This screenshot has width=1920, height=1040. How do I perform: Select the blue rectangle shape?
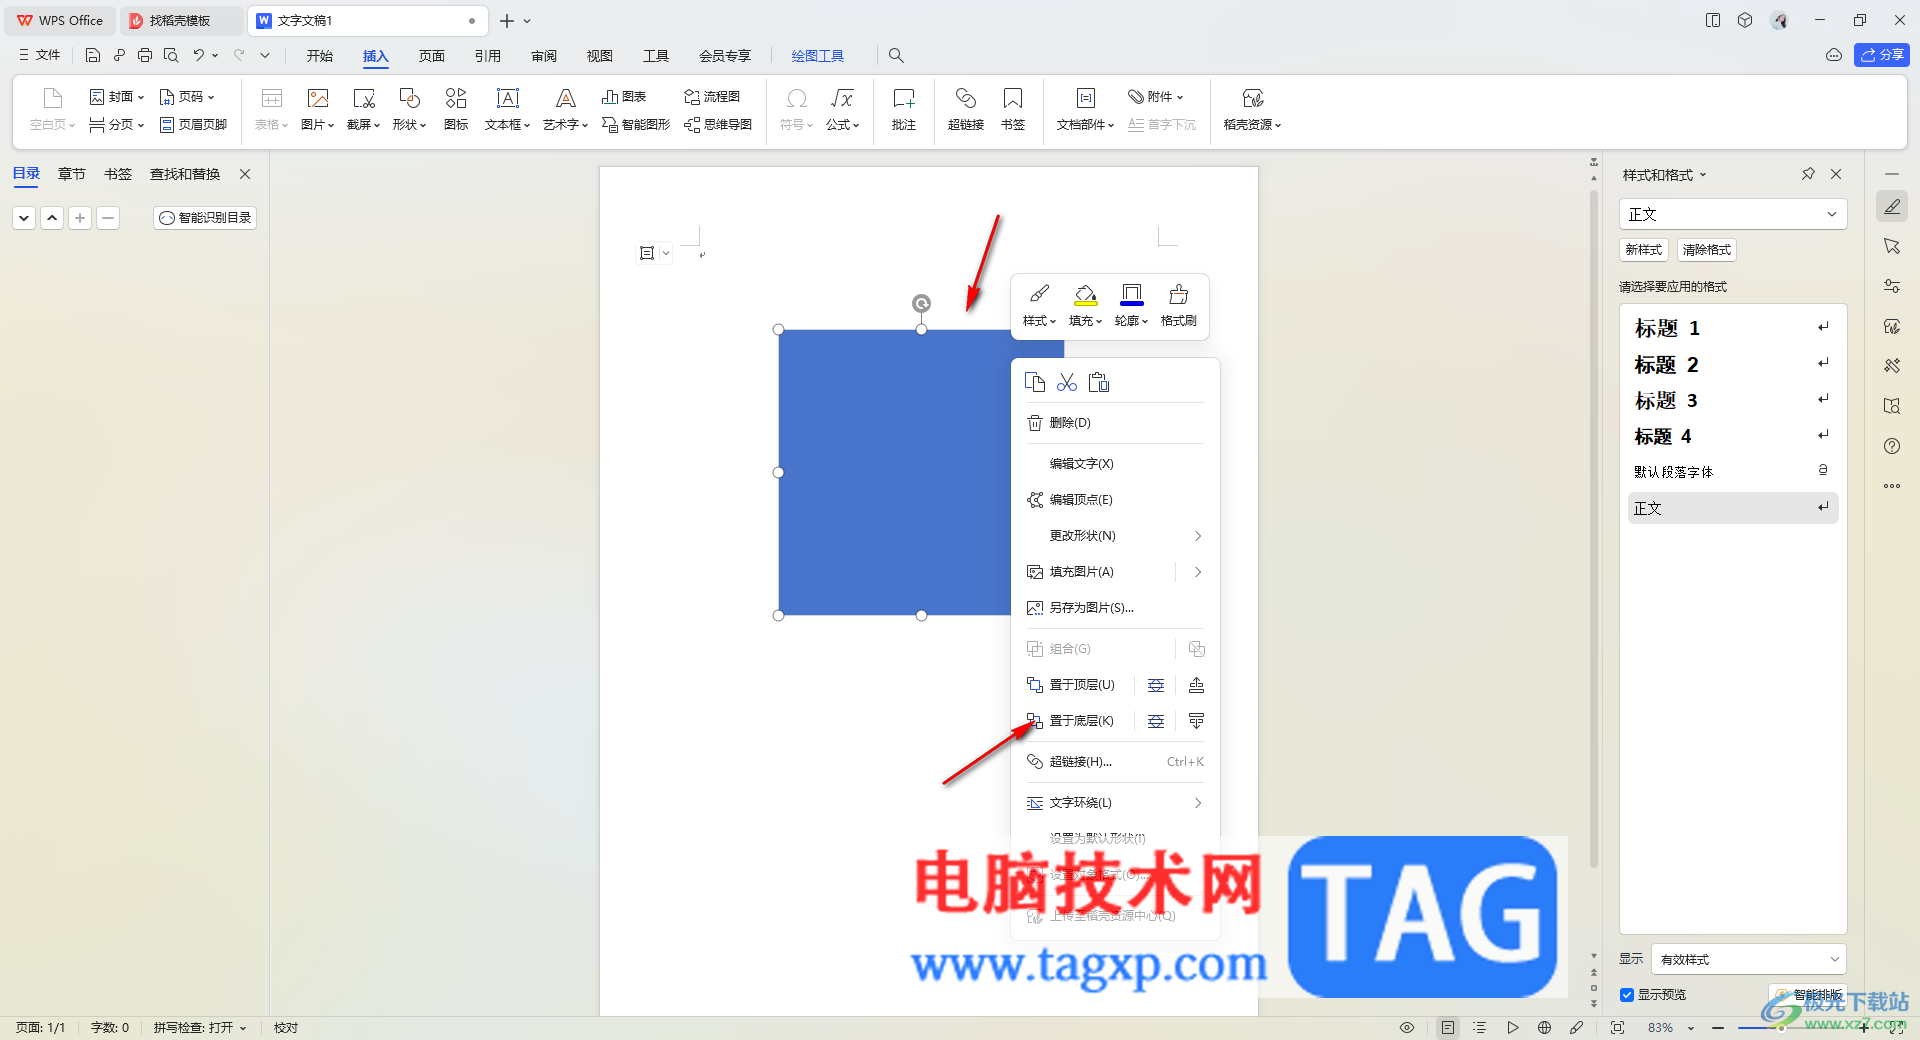[895, 472]
